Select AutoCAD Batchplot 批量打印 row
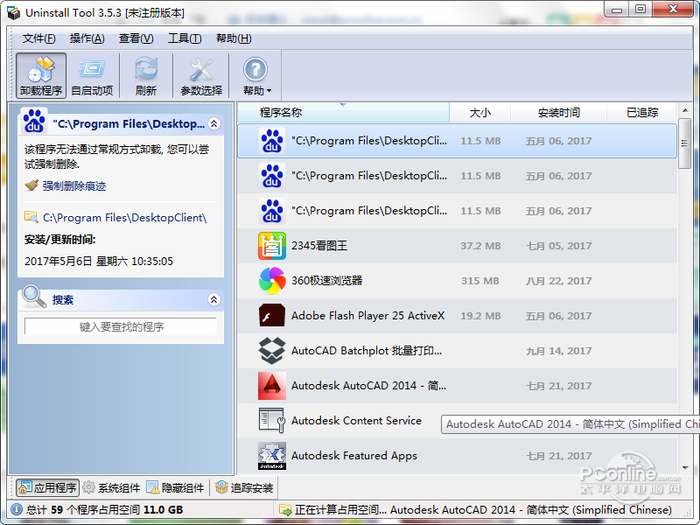The image size is (700, 525). point(457,350)
